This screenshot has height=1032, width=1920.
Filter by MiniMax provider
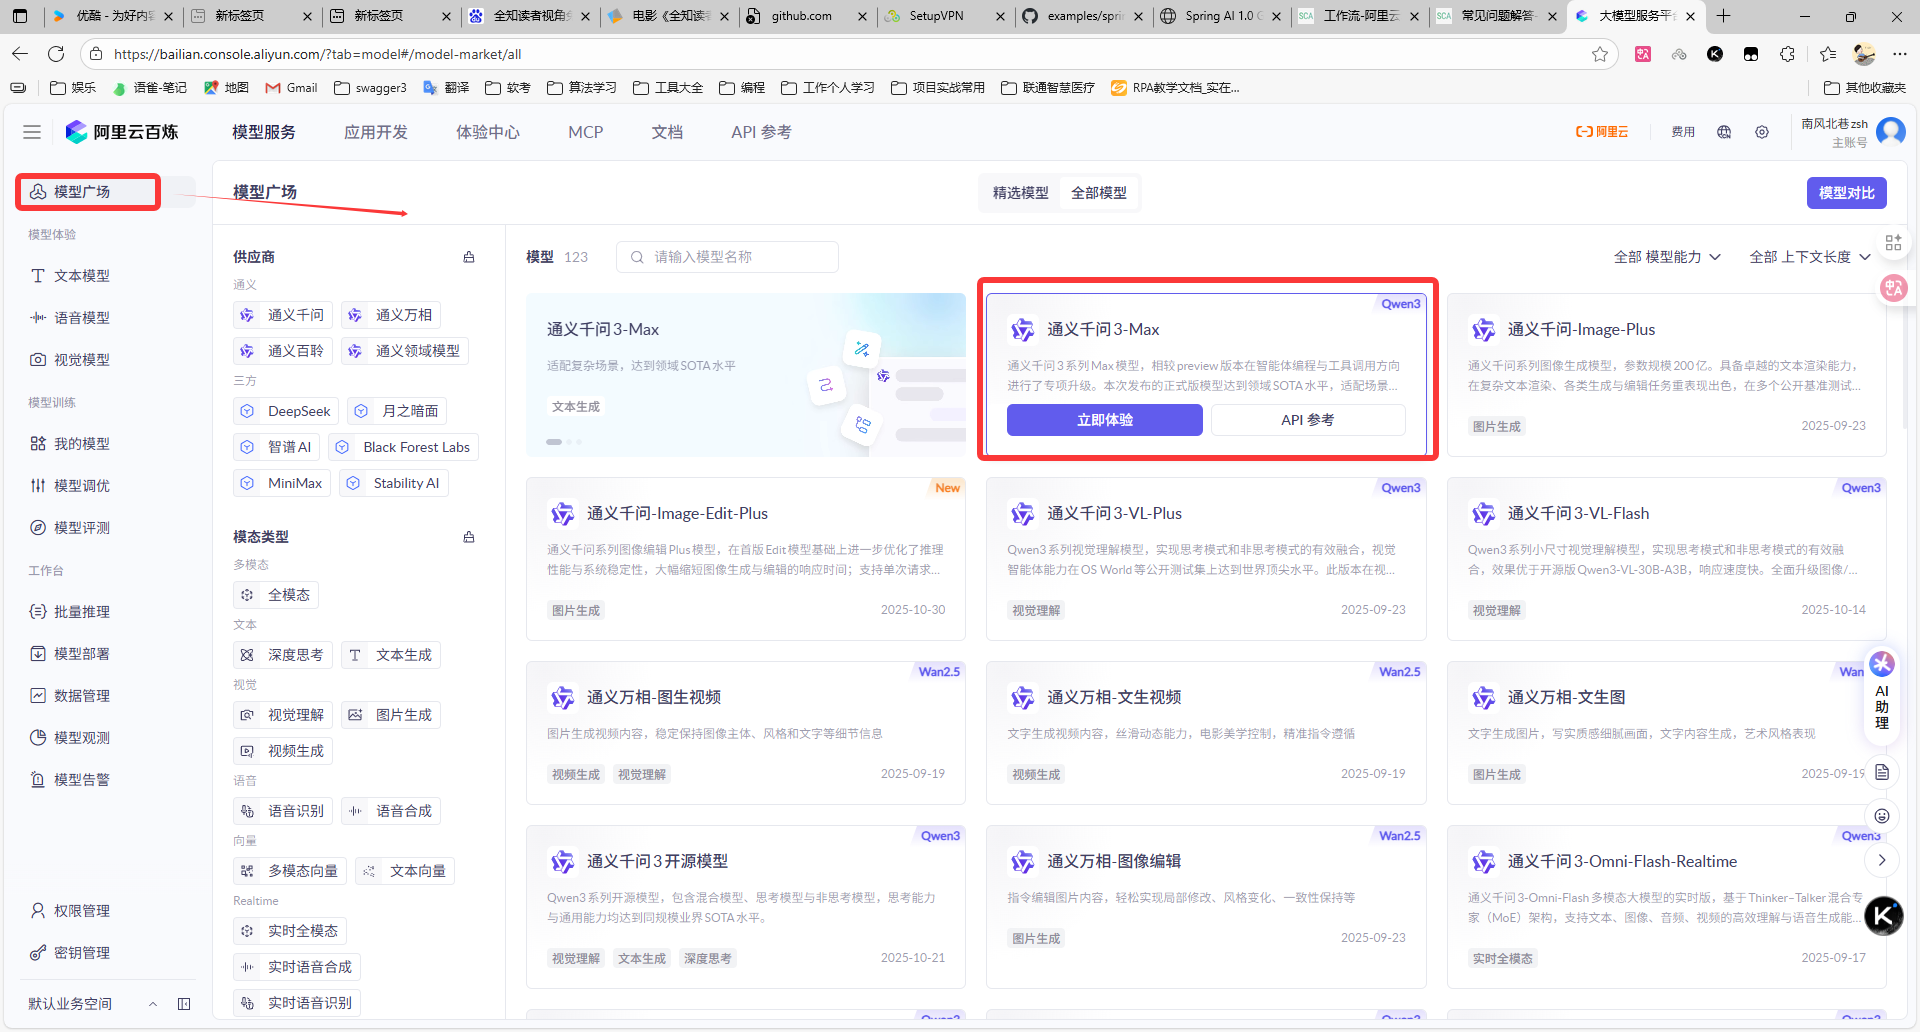282,483
